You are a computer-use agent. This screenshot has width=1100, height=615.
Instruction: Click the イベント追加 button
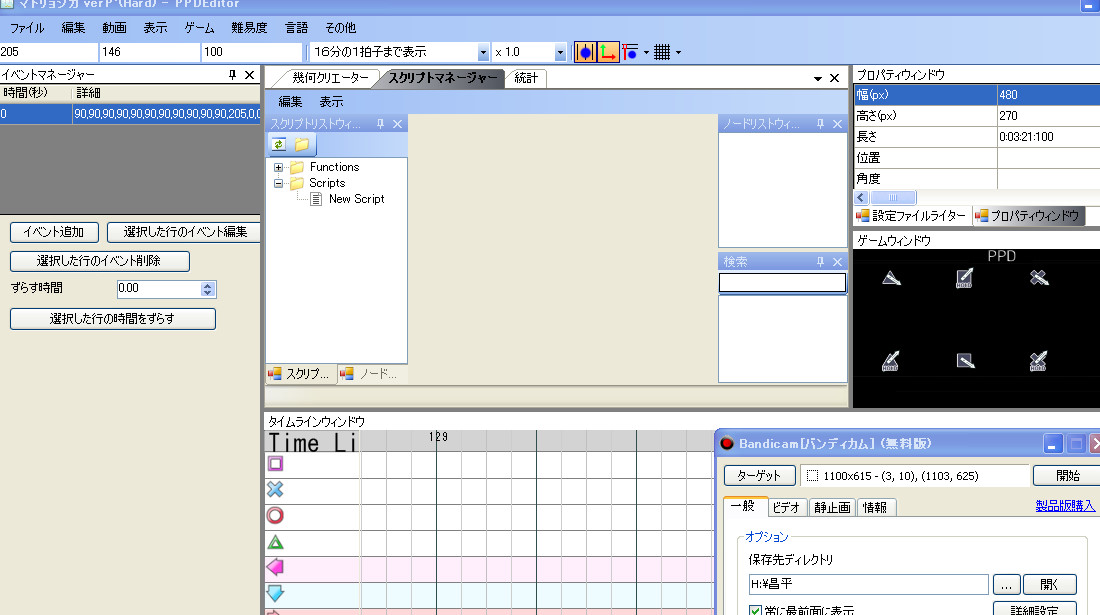[x=54, y=232]
